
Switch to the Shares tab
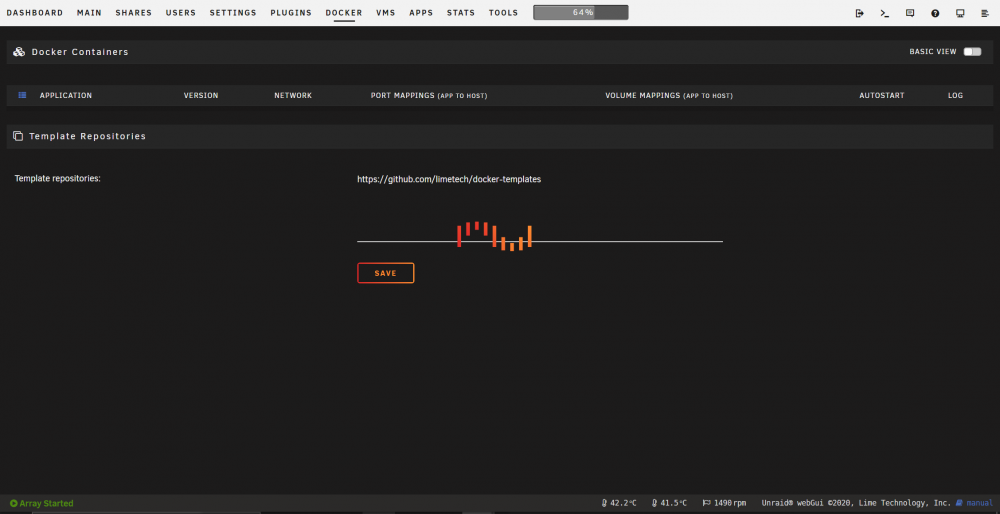134,13
